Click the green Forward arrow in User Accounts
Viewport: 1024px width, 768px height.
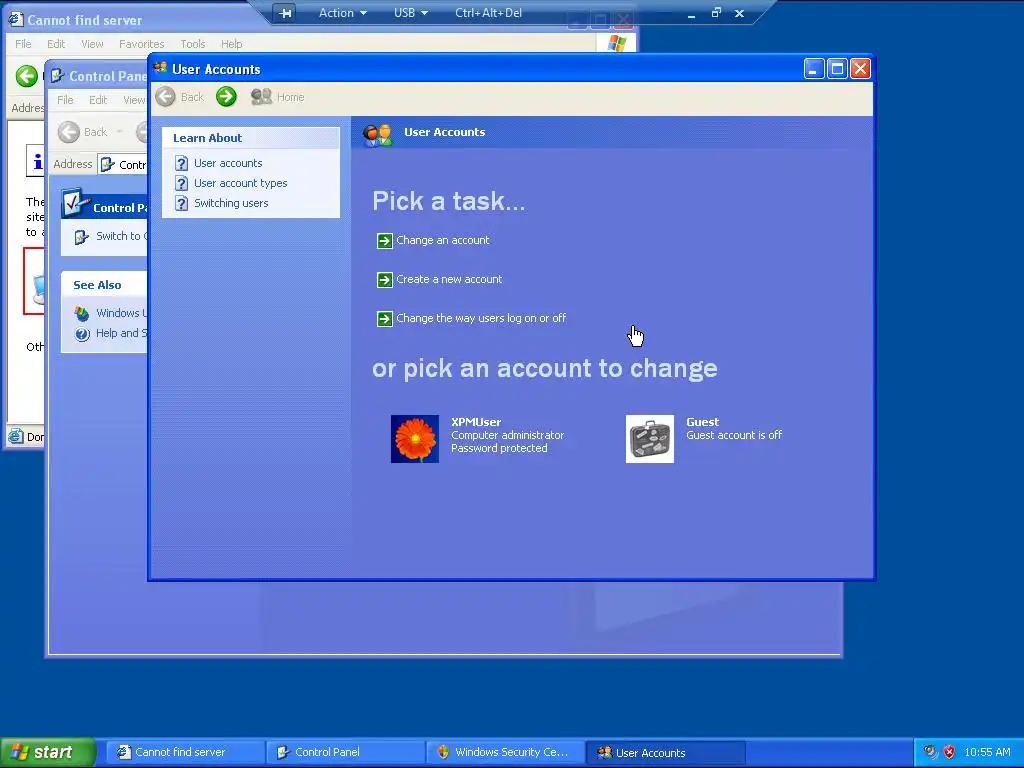pyautogui.click(x=226, y=97)
